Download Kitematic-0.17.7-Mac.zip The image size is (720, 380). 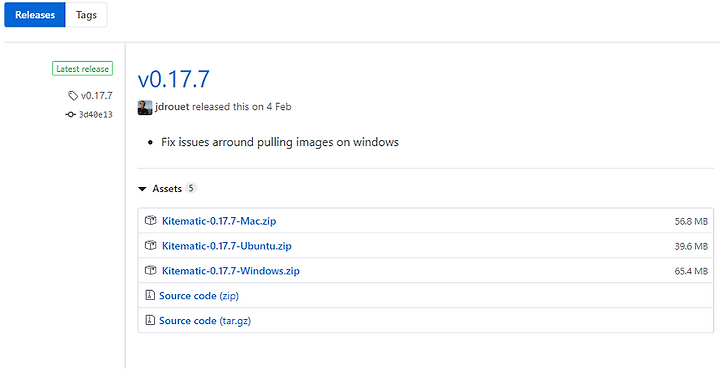(219, 221)
